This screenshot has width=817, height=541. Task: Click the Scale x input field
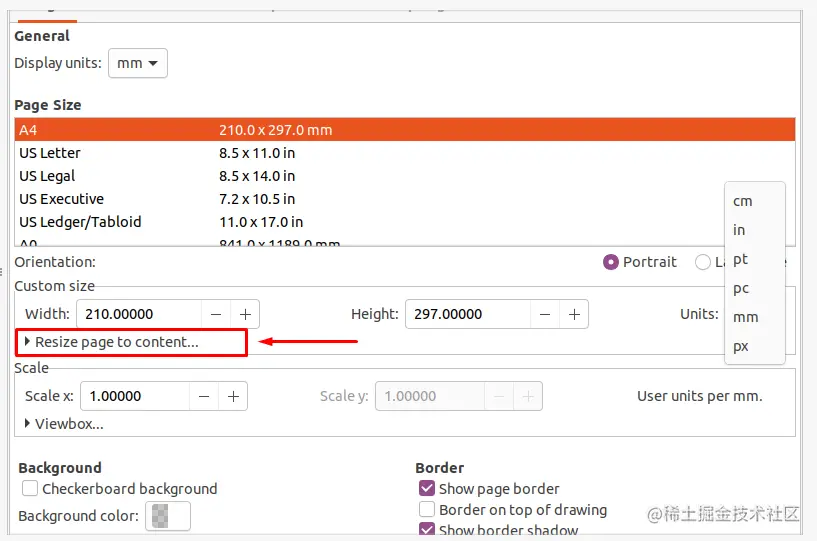click(x=135, y=396)
